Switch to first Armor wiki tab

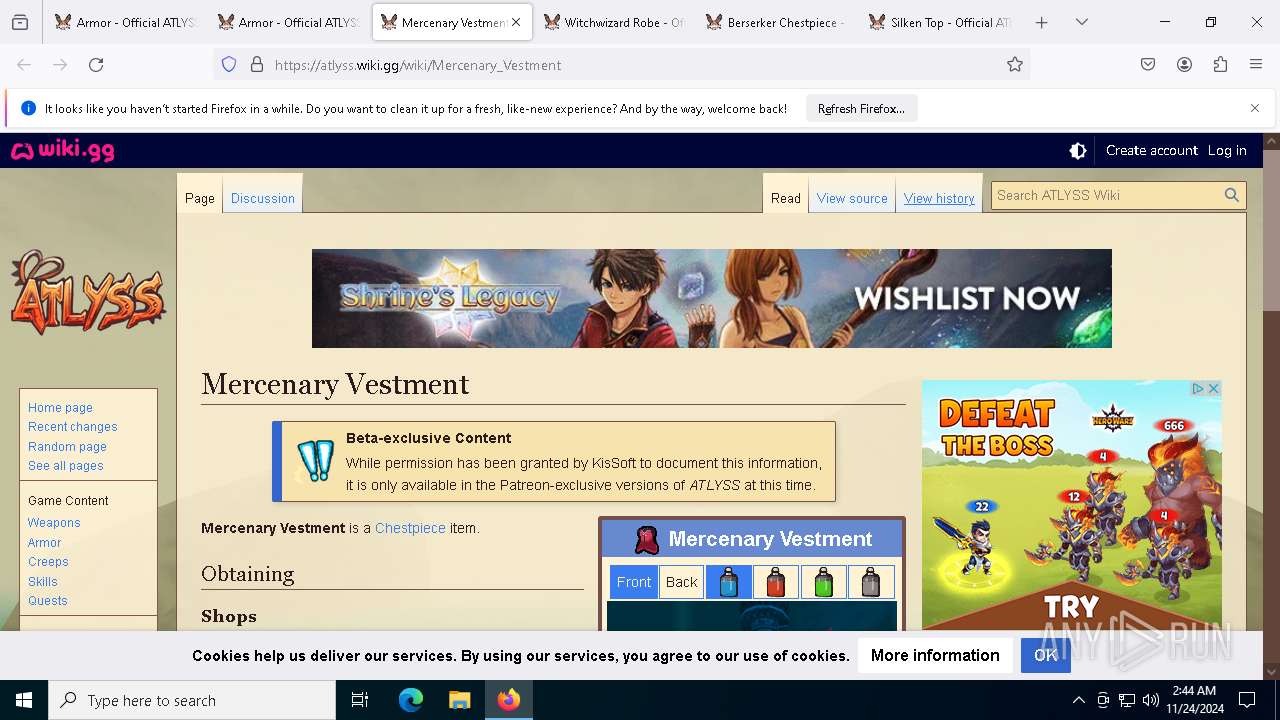[x=126, y=22]
